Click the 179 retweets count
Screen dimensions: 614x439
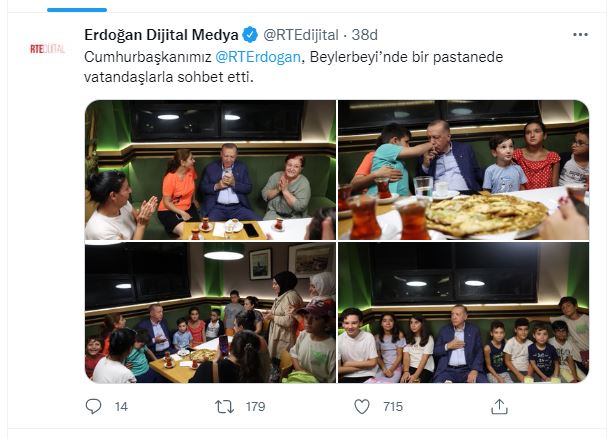click(255, 406)
